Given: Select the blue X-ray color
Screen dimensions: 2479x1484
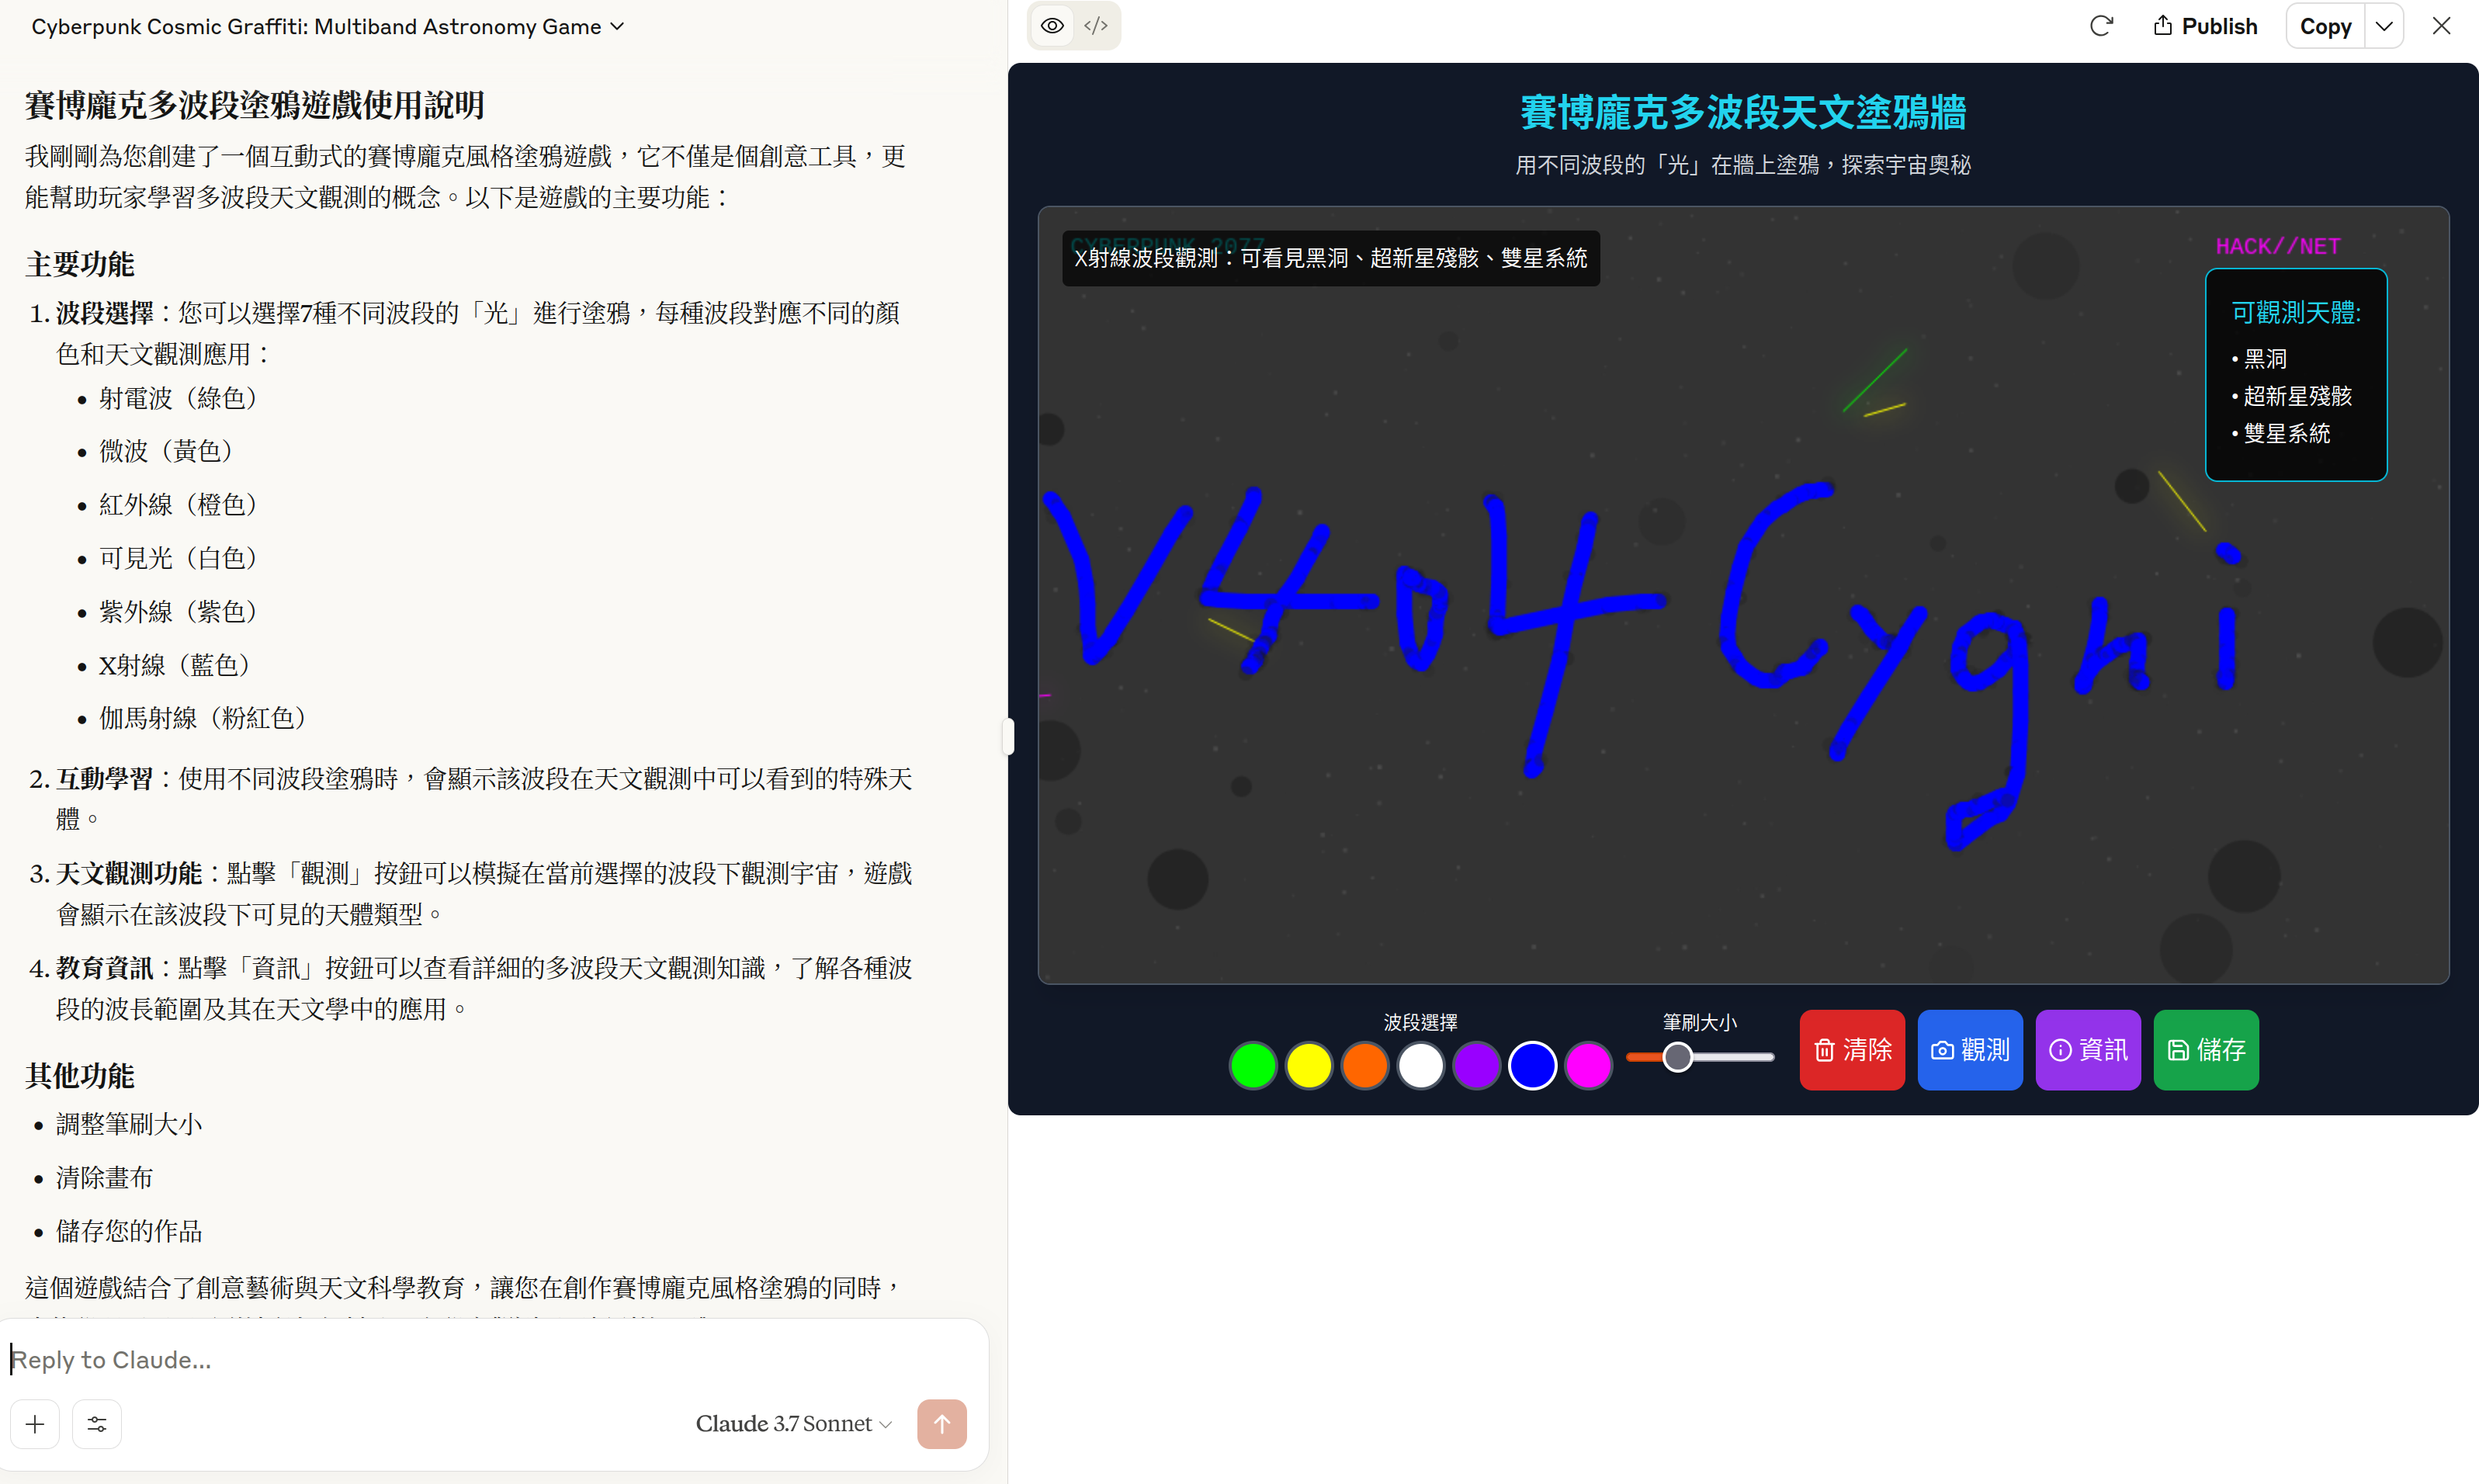Looking at the screenshot, I should (x=1533, y=1064).
